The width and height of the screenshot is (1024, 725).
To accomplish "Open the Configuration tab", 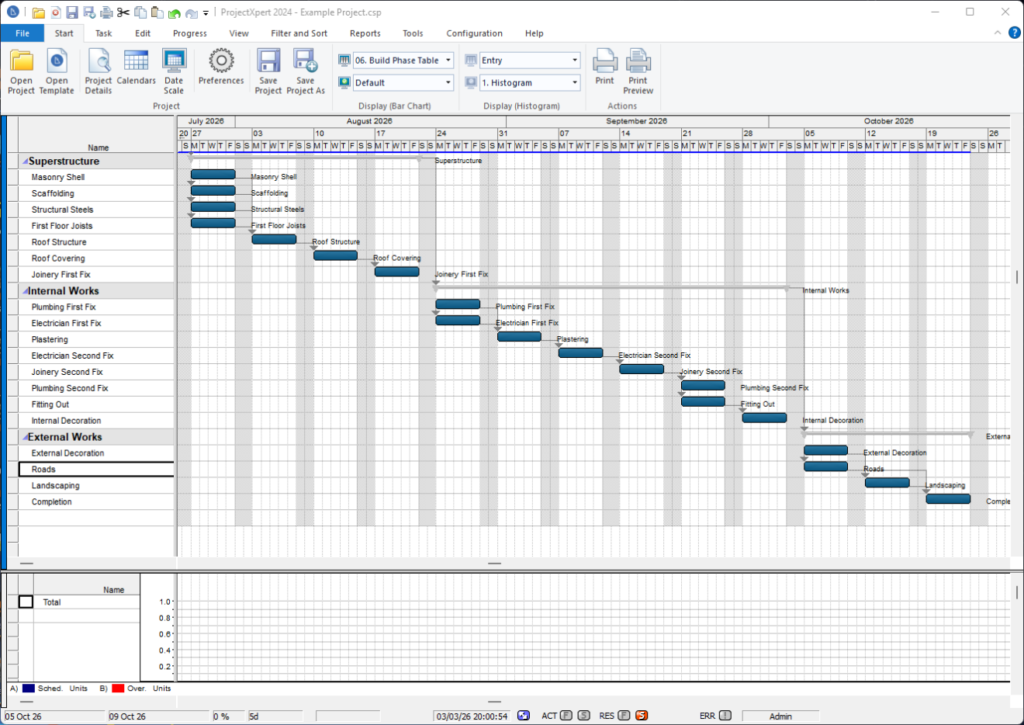I will [474, 33].
